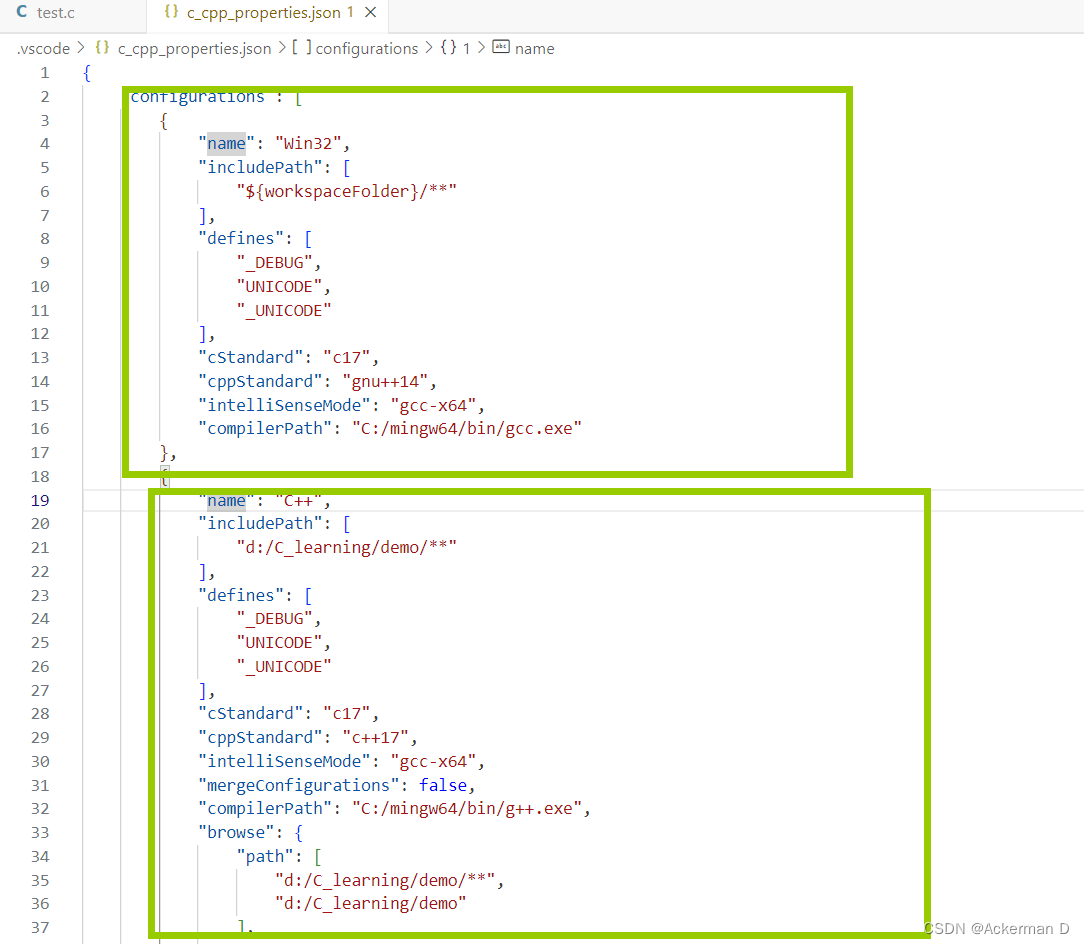Click the false value of mergeConfigurations

443,785
